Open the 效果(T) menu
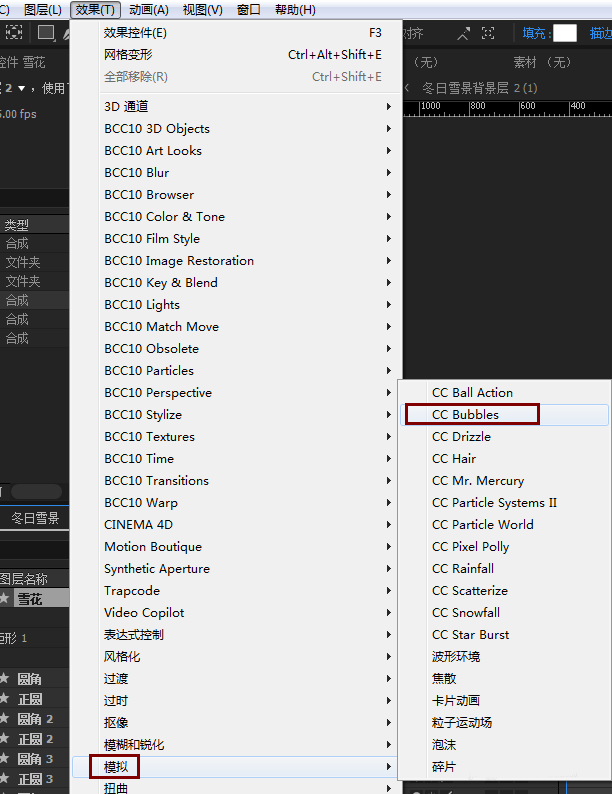Image resolution: width=612 pixels, height=794 pixels. tap(95, 10)
